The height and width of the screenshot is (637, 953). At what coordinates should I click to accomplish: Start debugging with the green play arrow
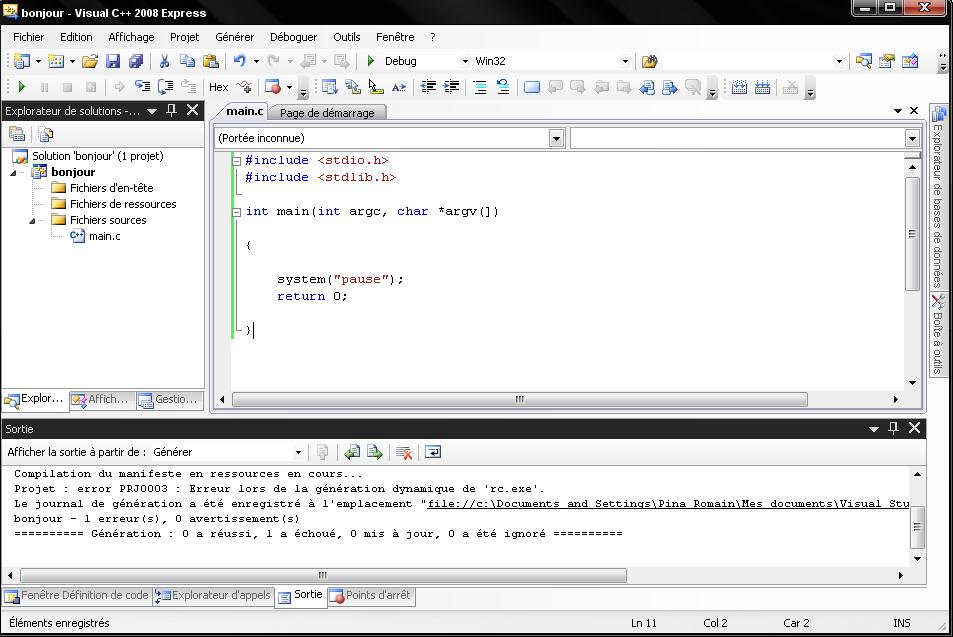[21, 87]
